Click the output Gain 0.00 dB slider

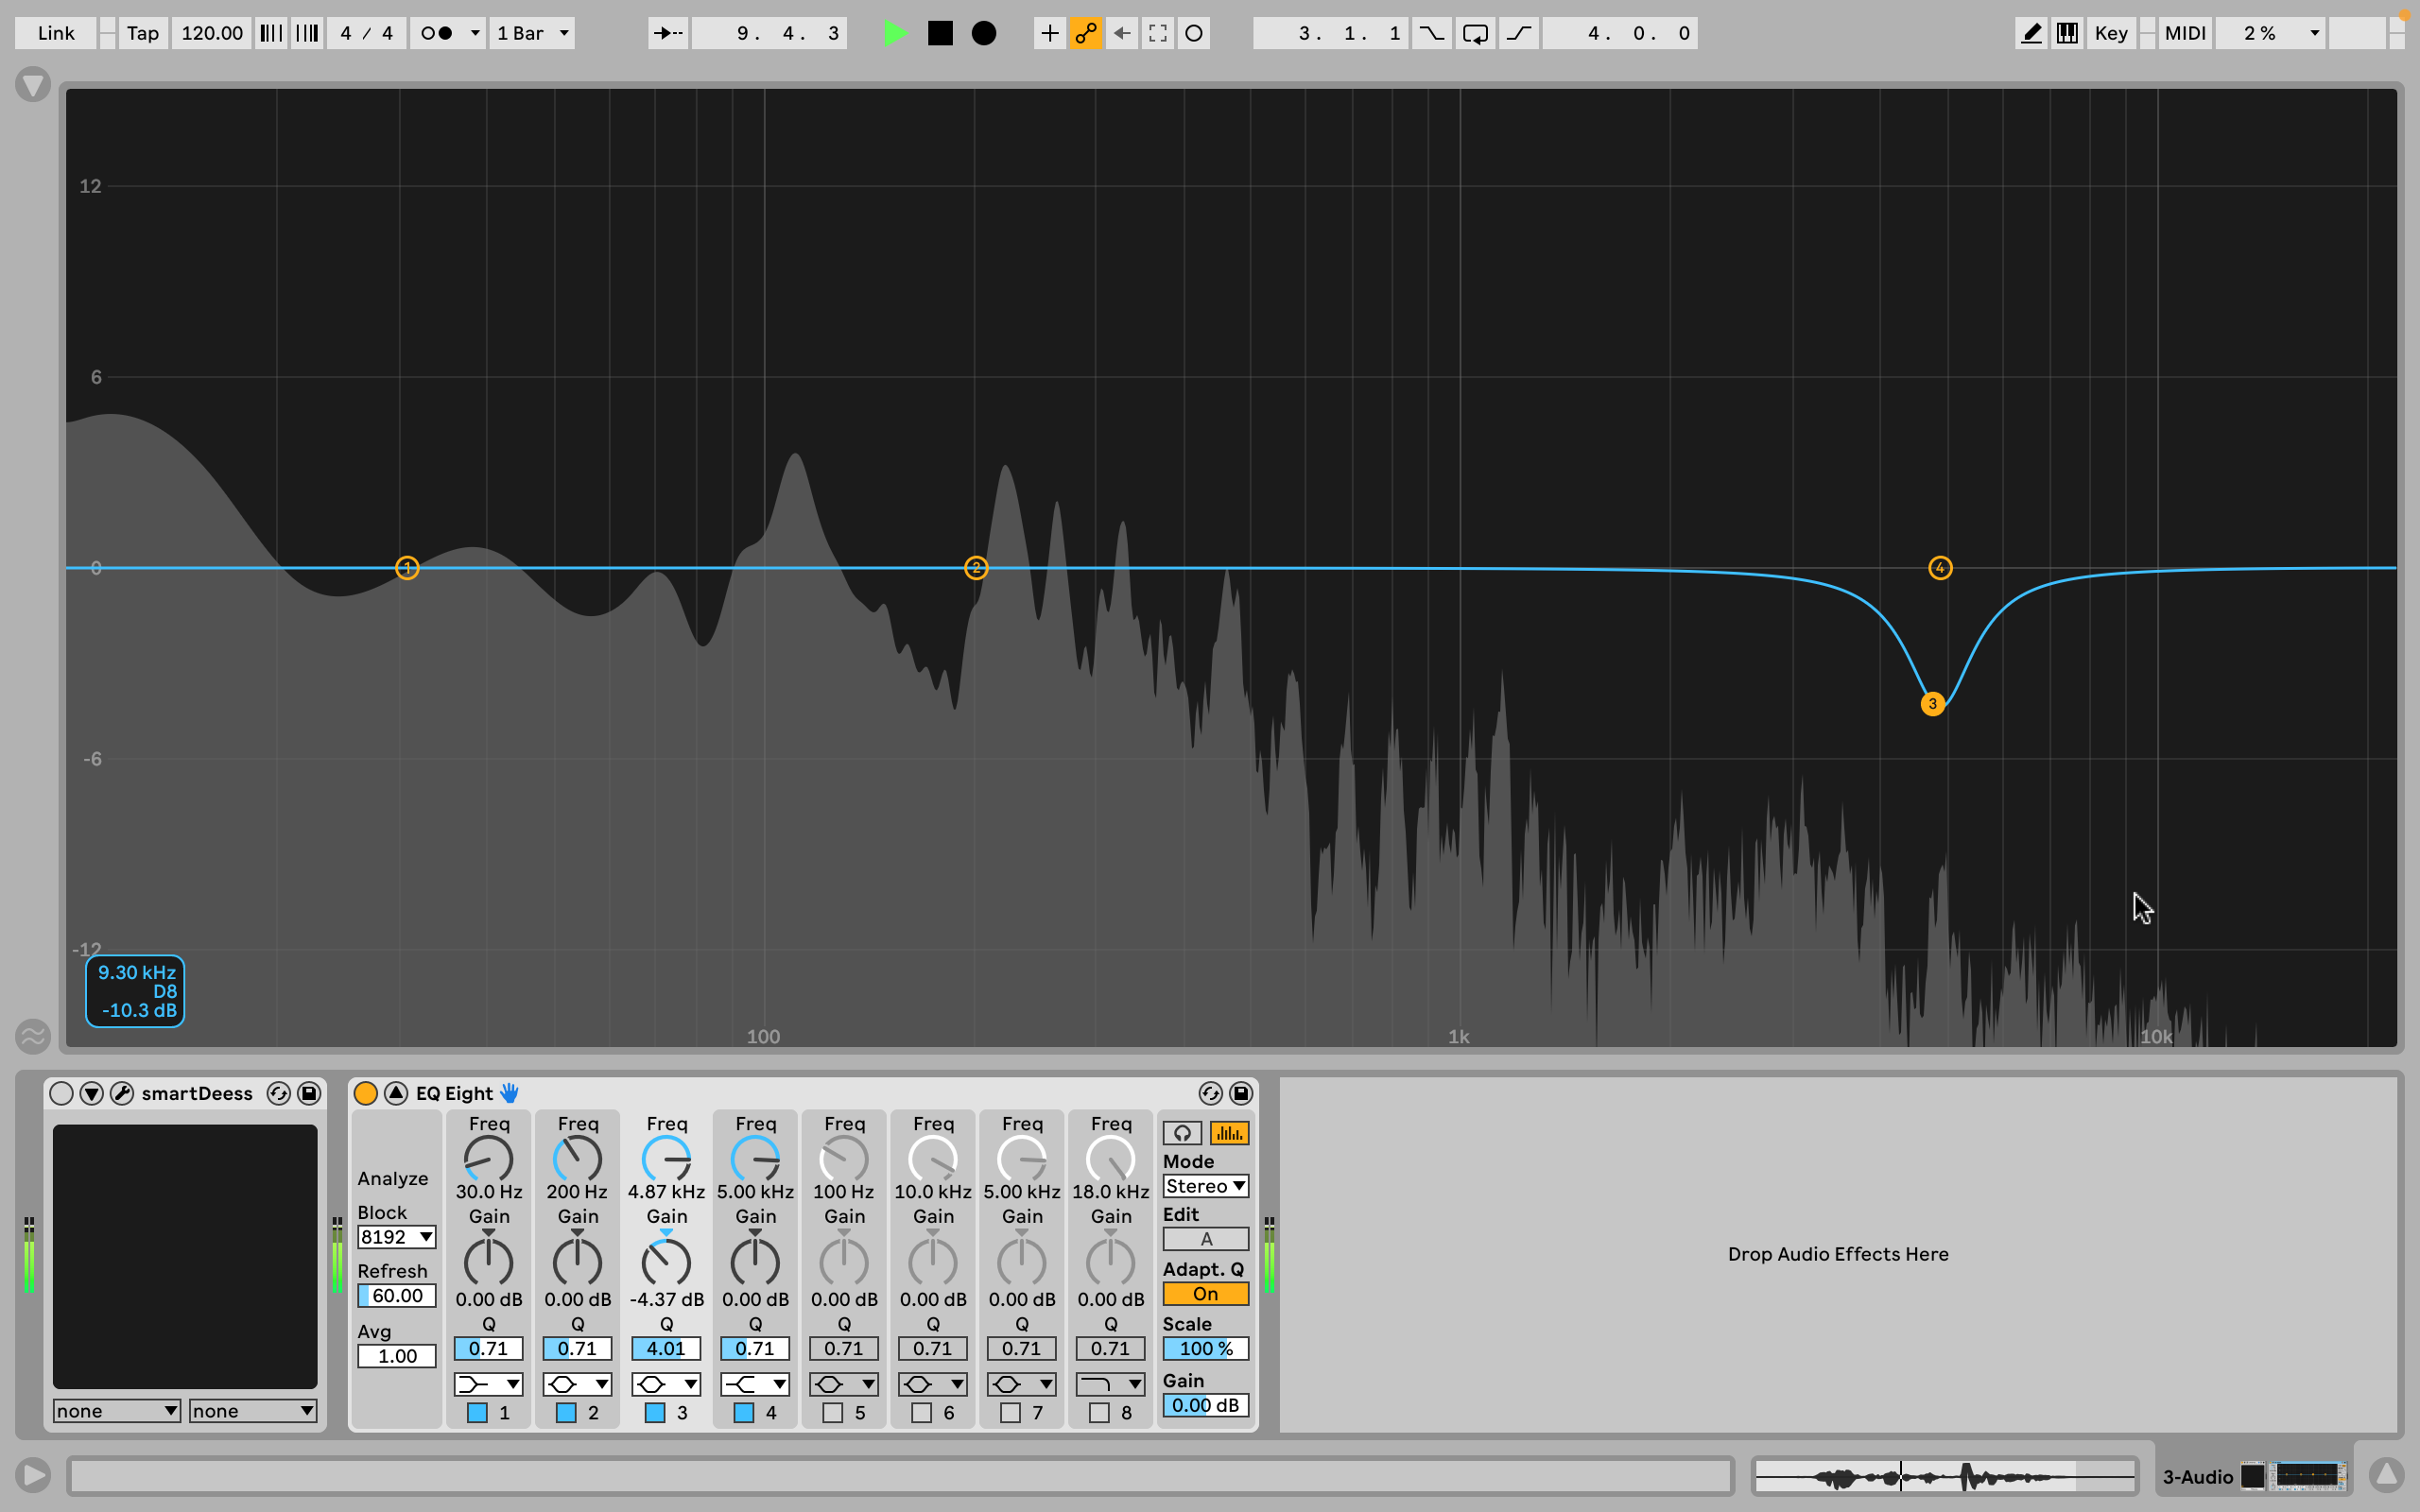tap(1205, 1405)
